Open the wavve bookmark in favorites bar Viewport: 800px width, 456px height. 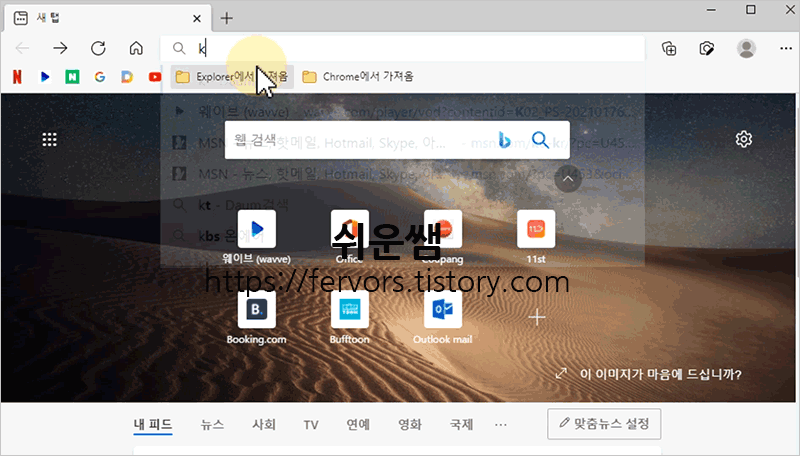point(45,77)
